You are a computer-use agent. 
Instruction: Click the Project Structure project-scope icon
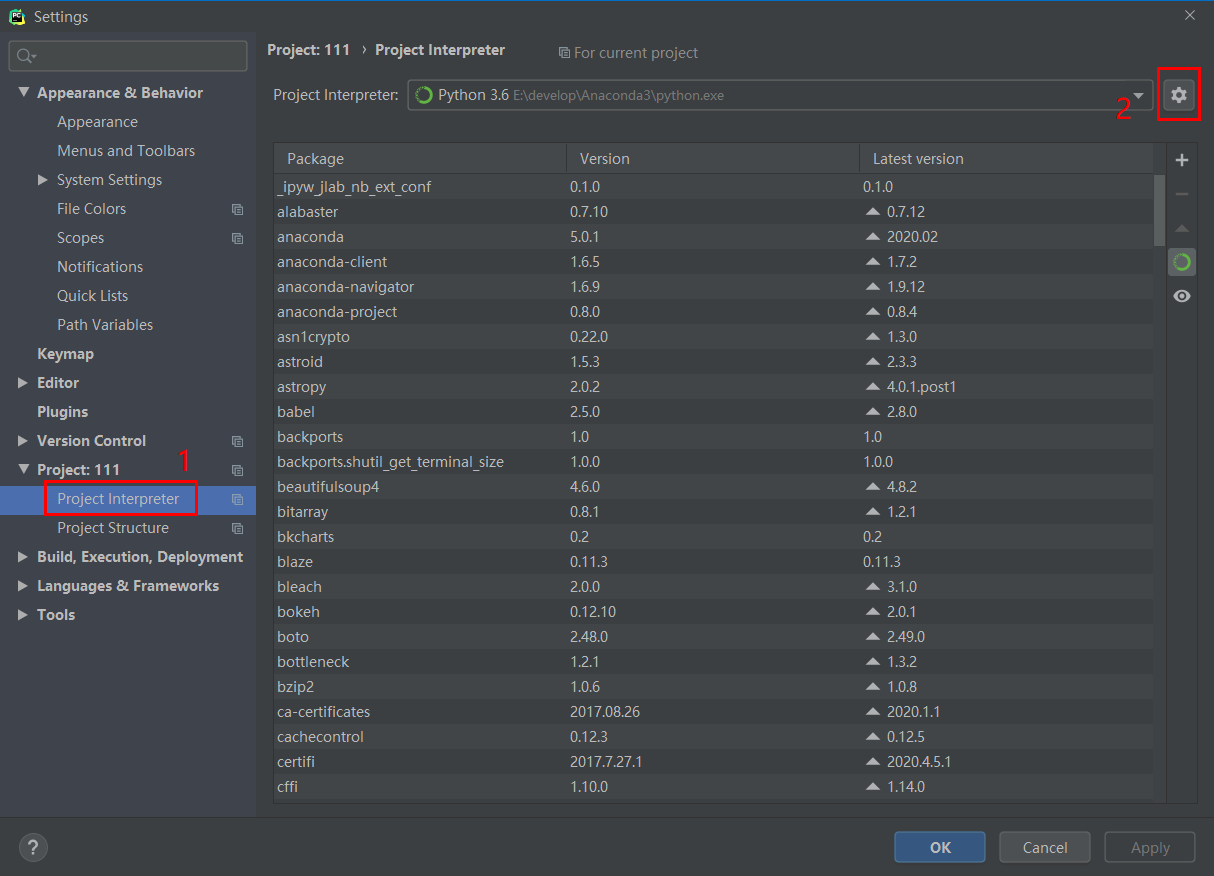[x=237, y=528]
